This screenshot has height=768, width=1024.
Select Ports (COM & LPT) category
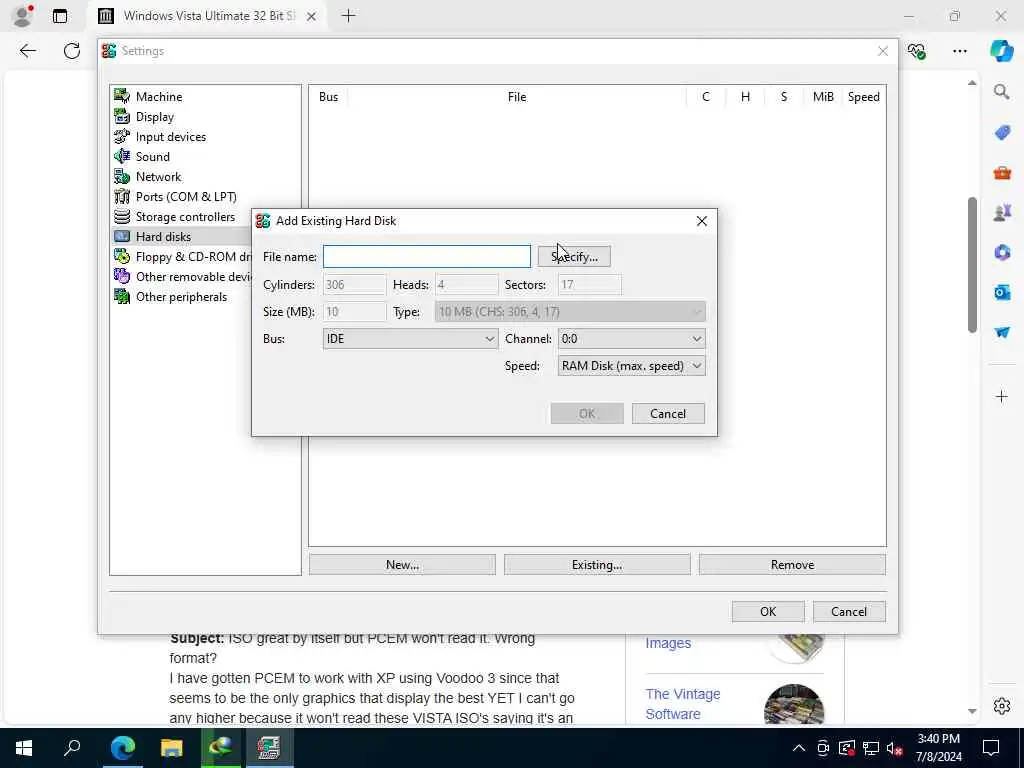tap(185, 197)
